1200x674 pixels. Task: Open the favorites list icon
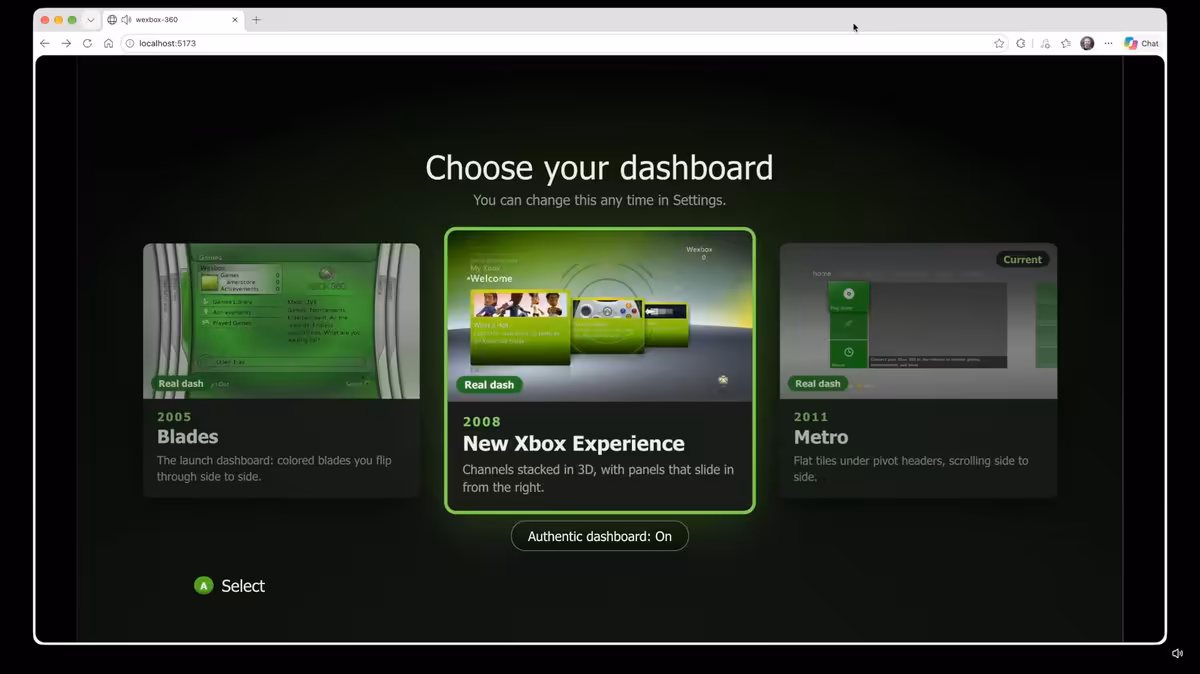(1066, 44)
